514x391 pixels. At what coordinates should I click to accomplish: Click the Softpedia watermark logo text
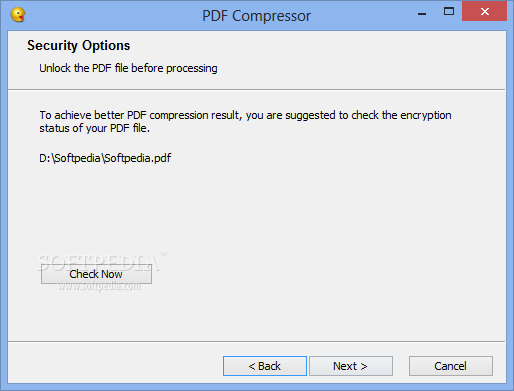point(100,262)
